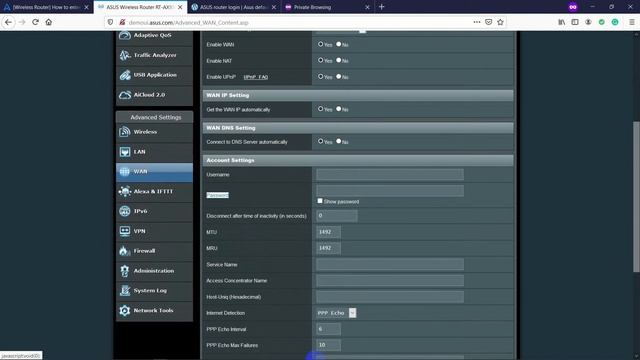Image resolution: width=640 pixels, height=360 pixels.
Task: Select the WAN globe icon
Action: click(x=125, y=172)
